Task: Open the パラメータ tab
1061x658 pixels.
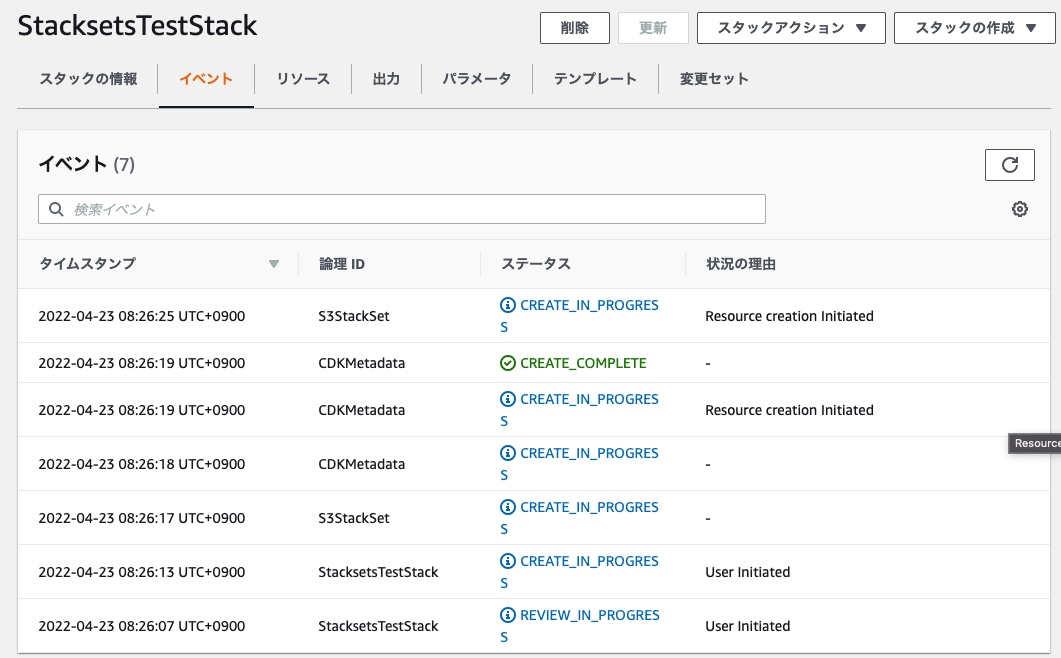Action: [x=477, y=77]
